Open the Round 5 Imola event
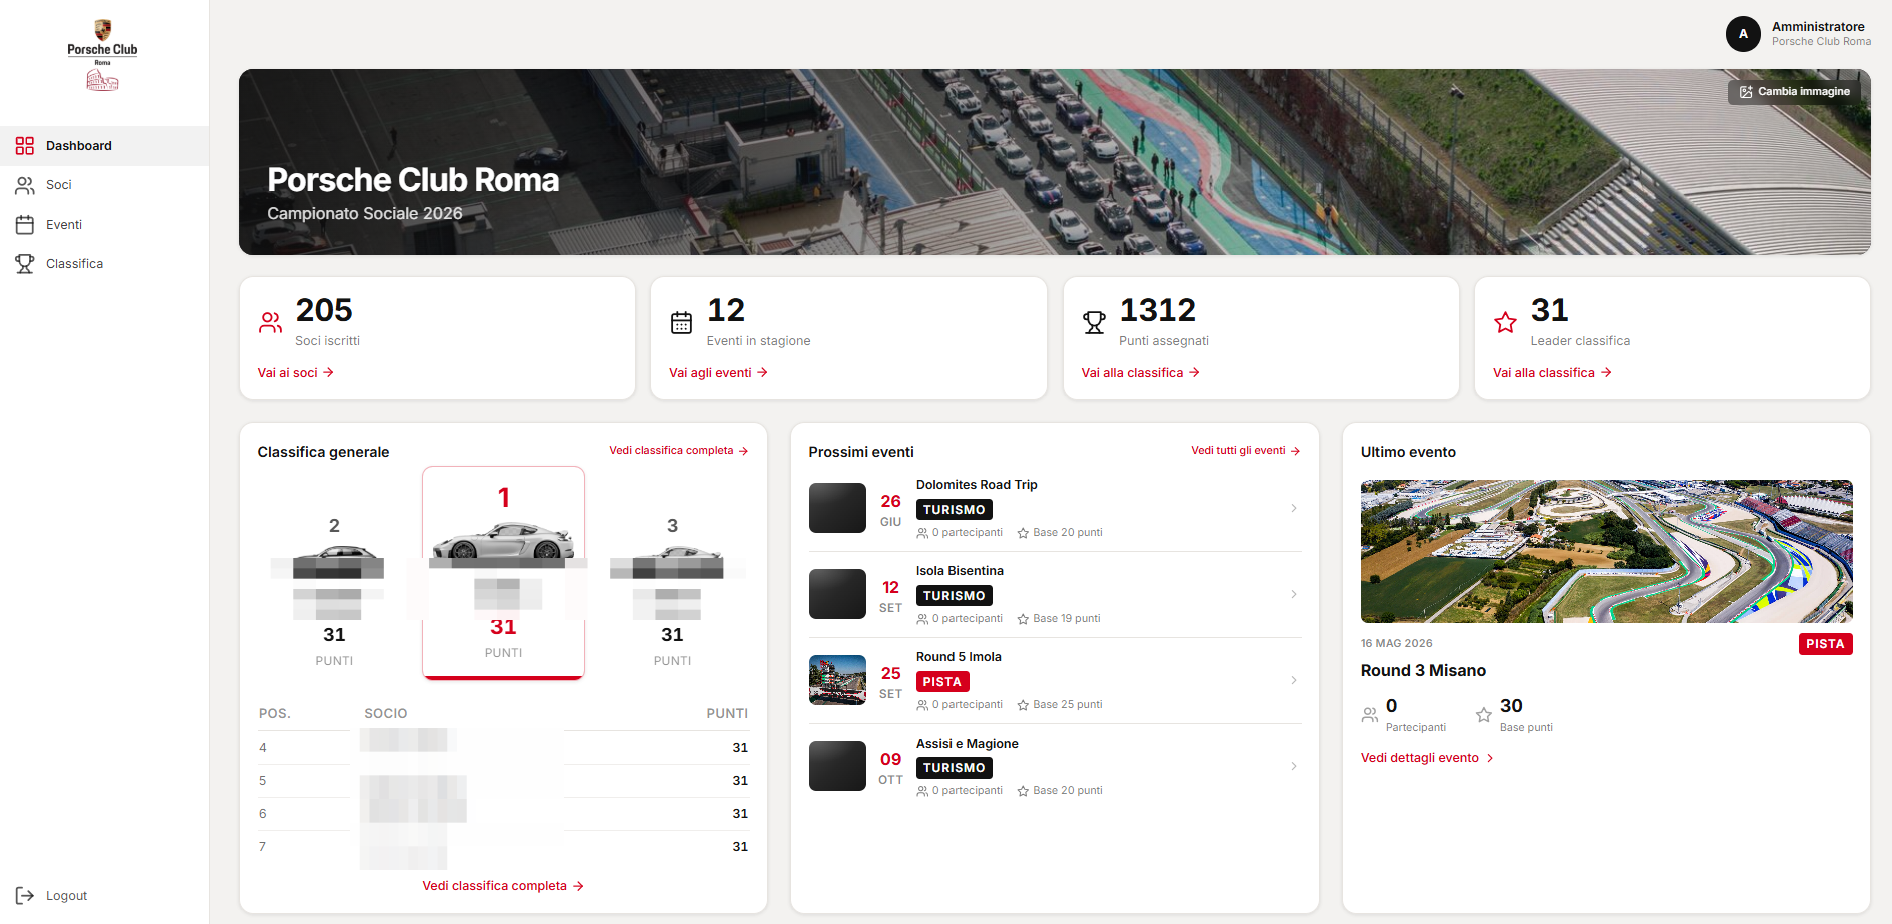This screenshot has height=924, width=1892. click(1055, 680)
